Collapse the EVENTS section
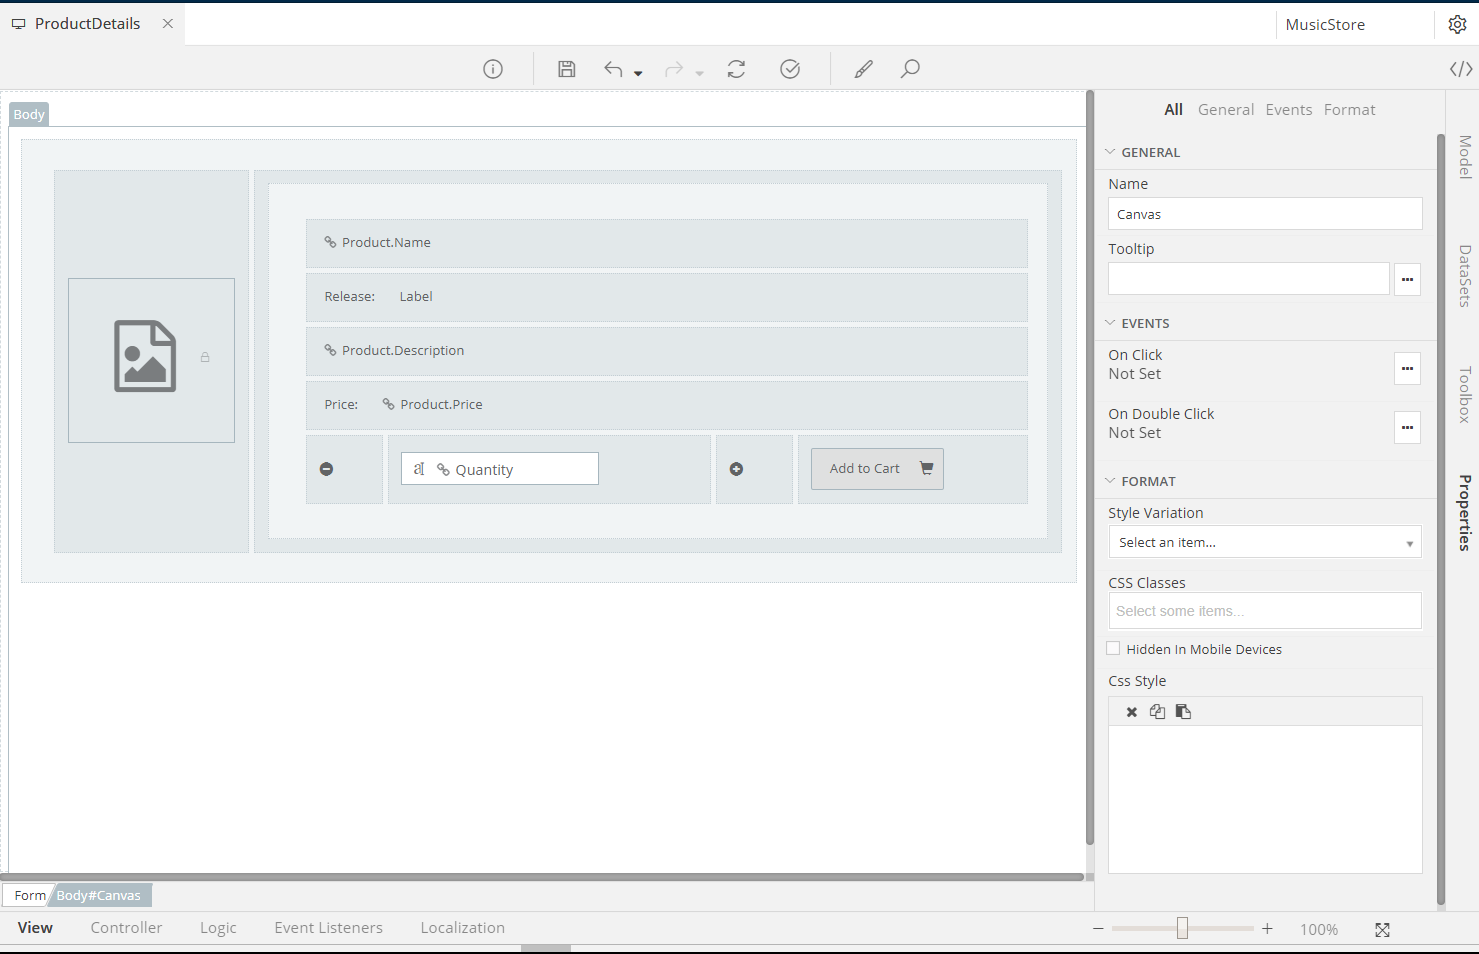Screen dimensions: 1479x954 tap(1110, 323)
